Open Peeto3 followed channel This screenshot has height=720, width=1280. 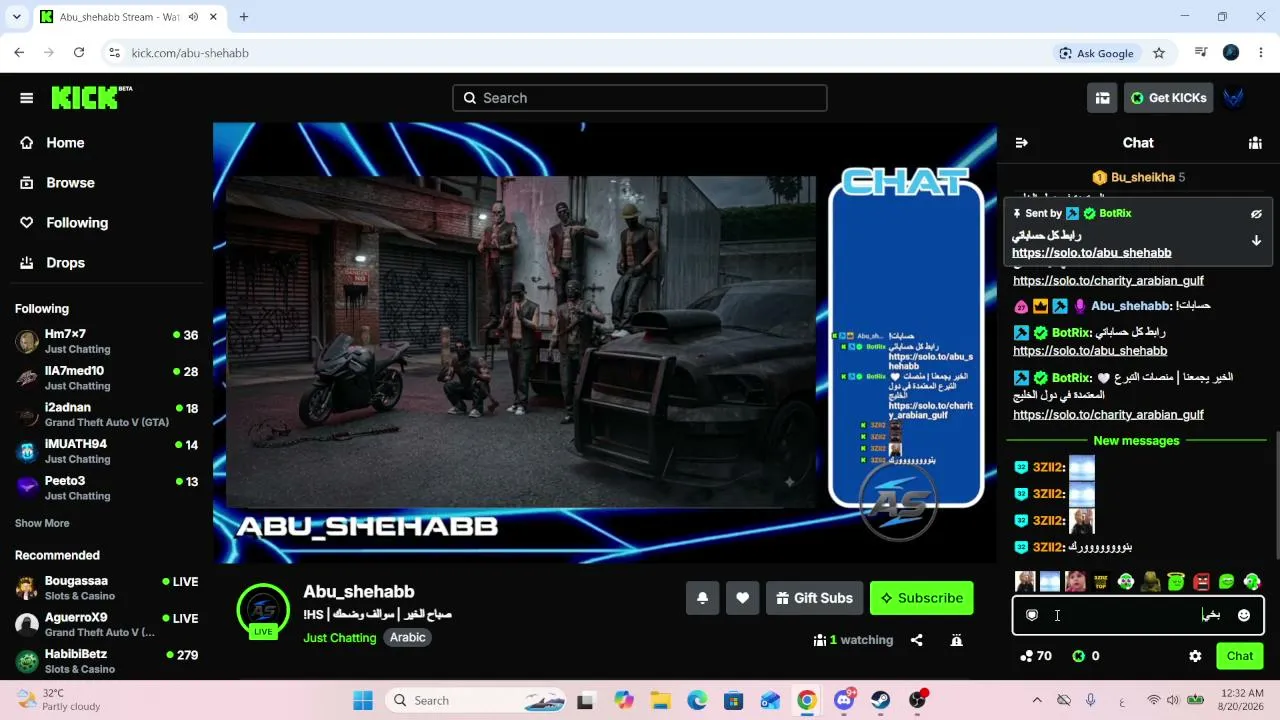point(106,488)
